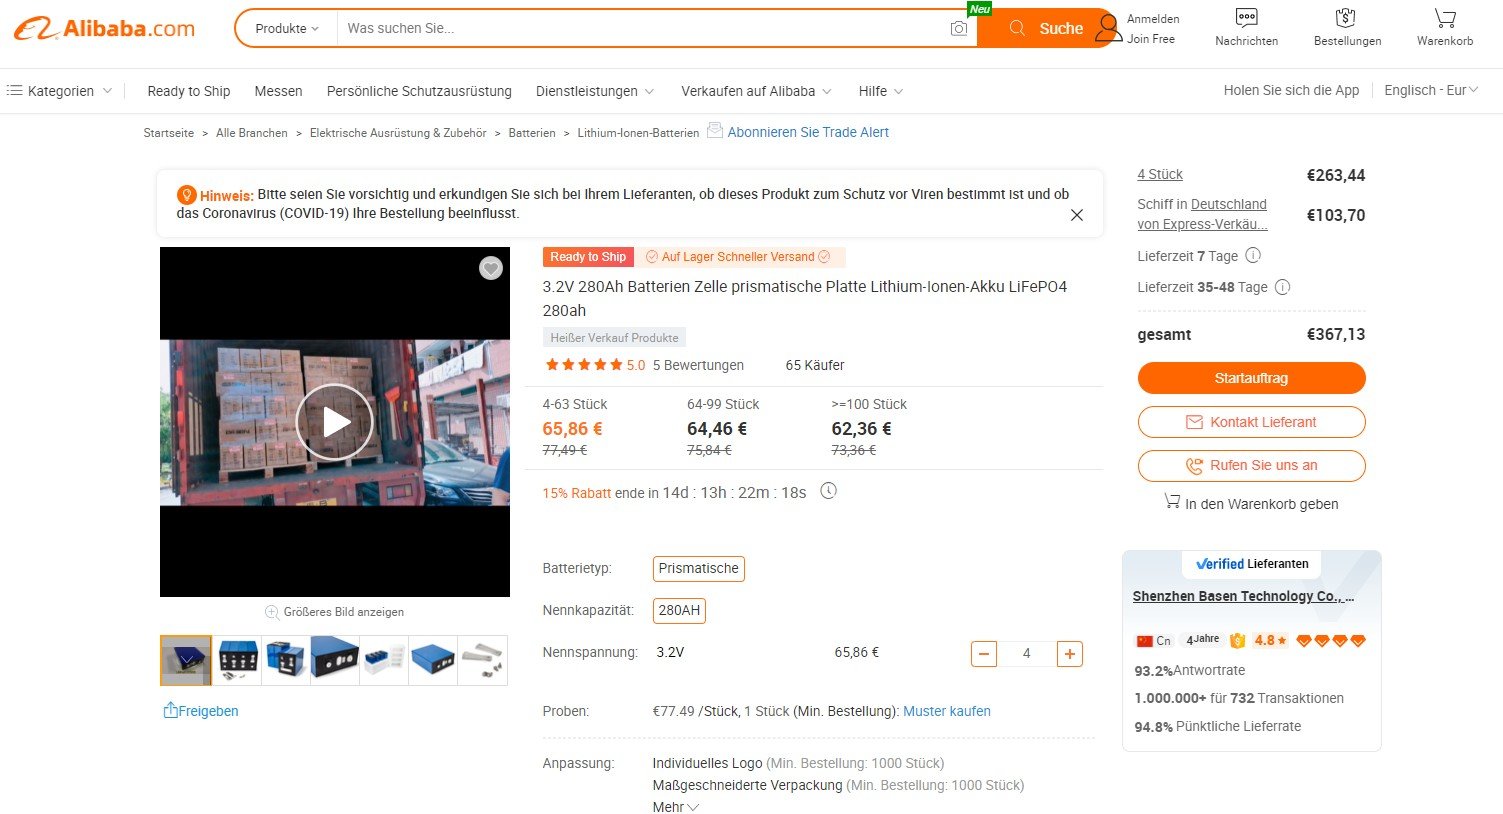Choose 280AH capacity option
The height and width of the screenshot is (814, 1503).
679,610
